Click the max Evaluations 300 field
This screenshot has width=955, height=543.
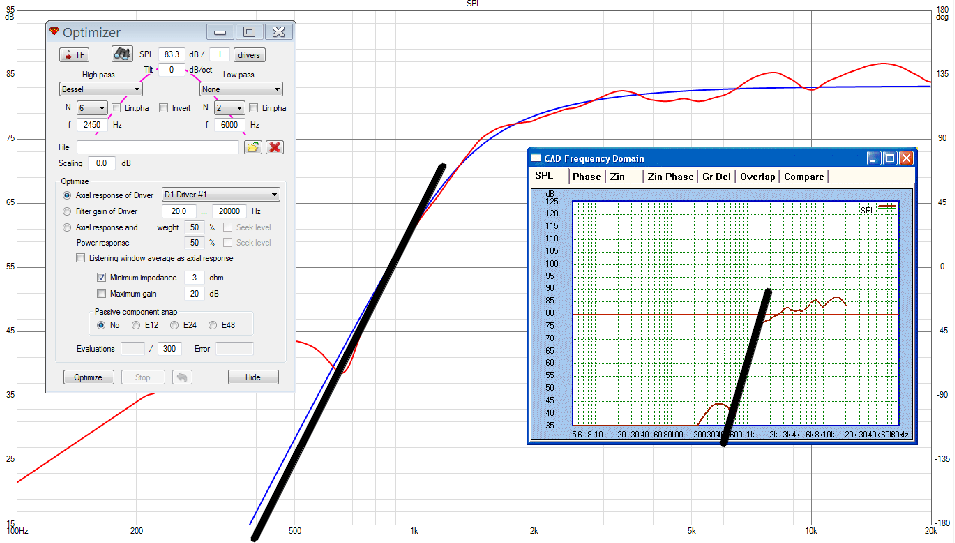click(169, 349)
